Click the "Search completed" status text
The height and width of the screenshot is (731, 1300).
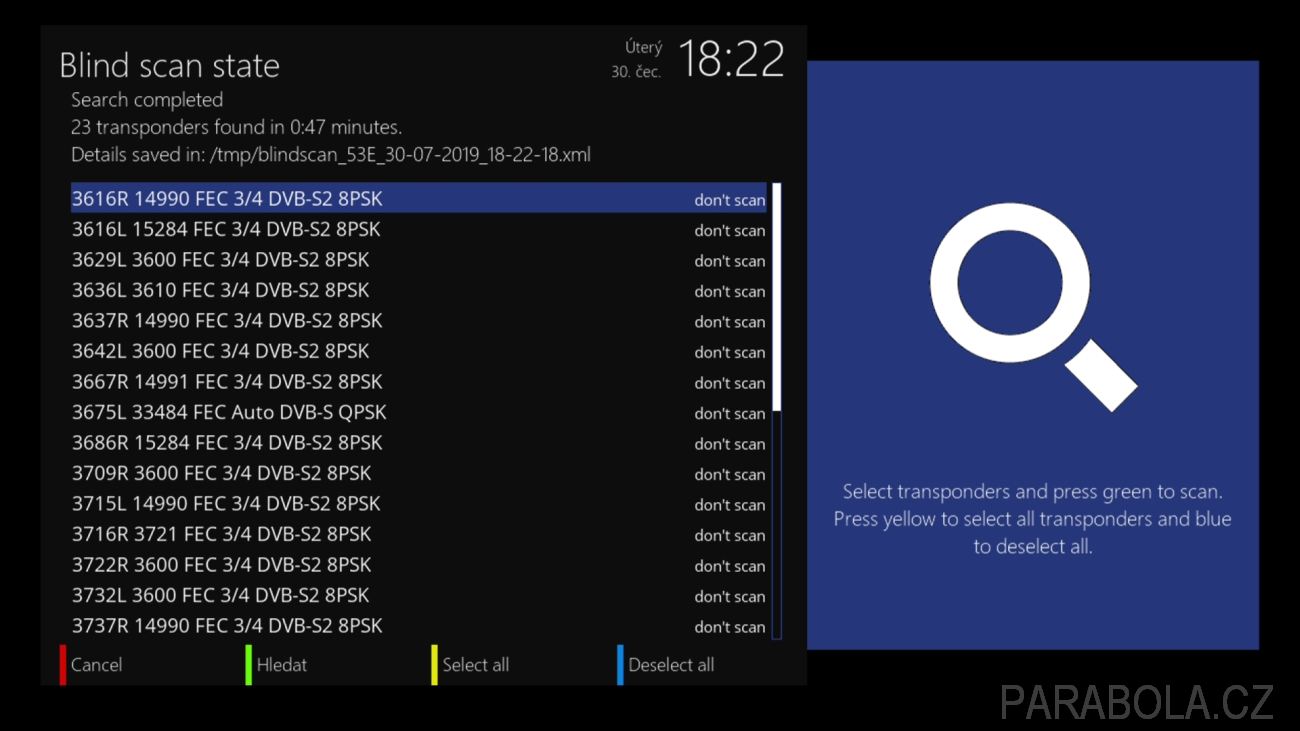pyautogui.click(x=147, y=100)
